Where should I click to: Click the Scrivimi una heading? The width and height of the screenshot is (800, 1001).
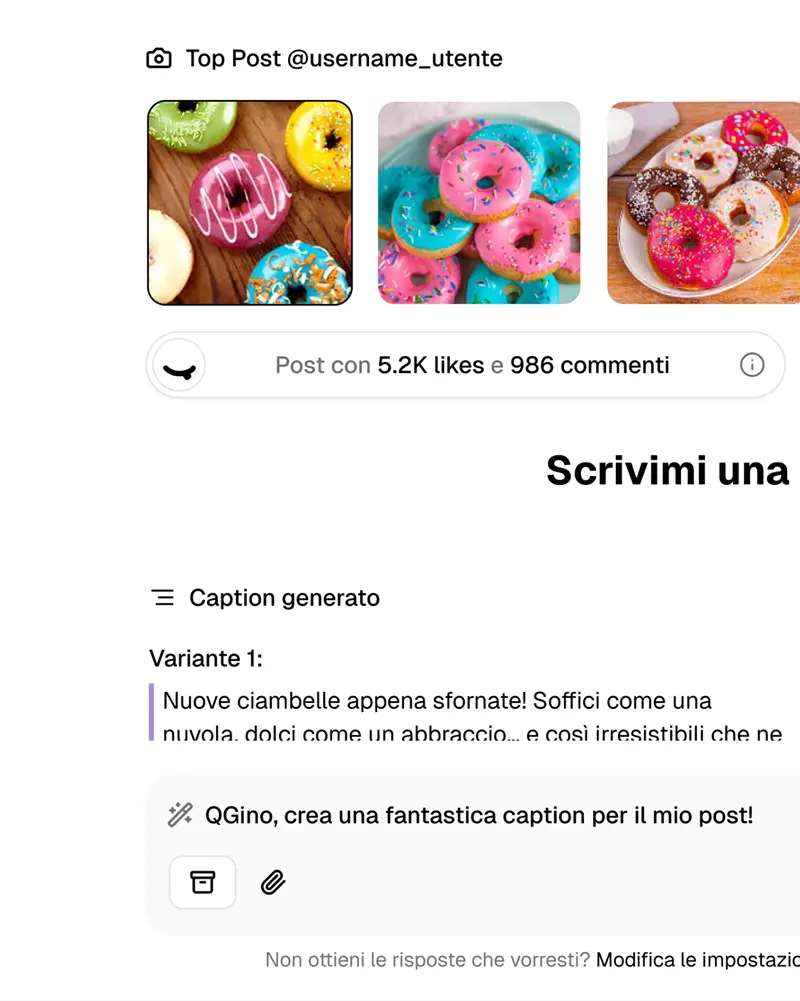[668, 470]
